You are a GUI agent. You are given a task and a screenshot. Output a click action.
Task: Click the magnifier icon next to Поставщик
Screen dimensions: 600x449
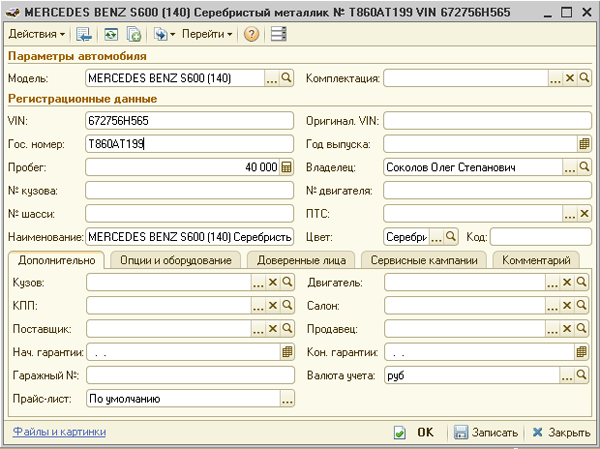[287, 329]
